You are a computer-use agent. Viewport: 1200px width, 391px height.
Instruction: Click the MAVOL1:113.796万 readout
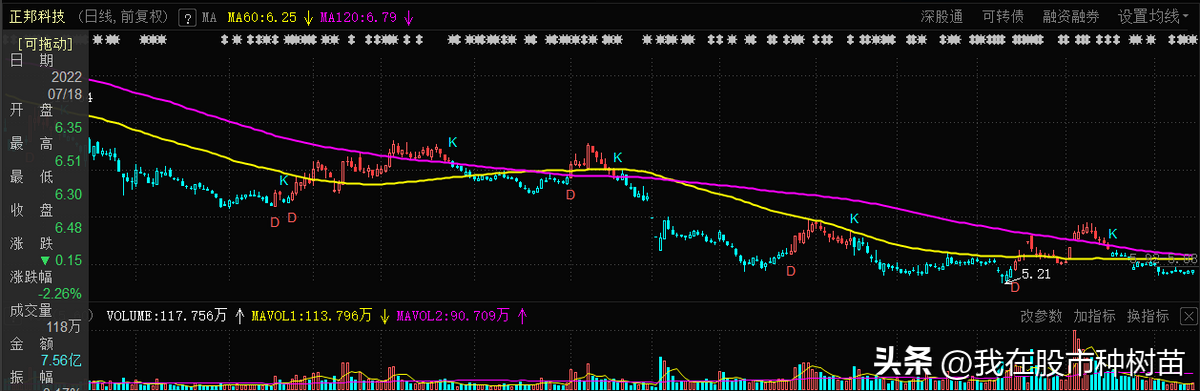(x=311, y=316)
